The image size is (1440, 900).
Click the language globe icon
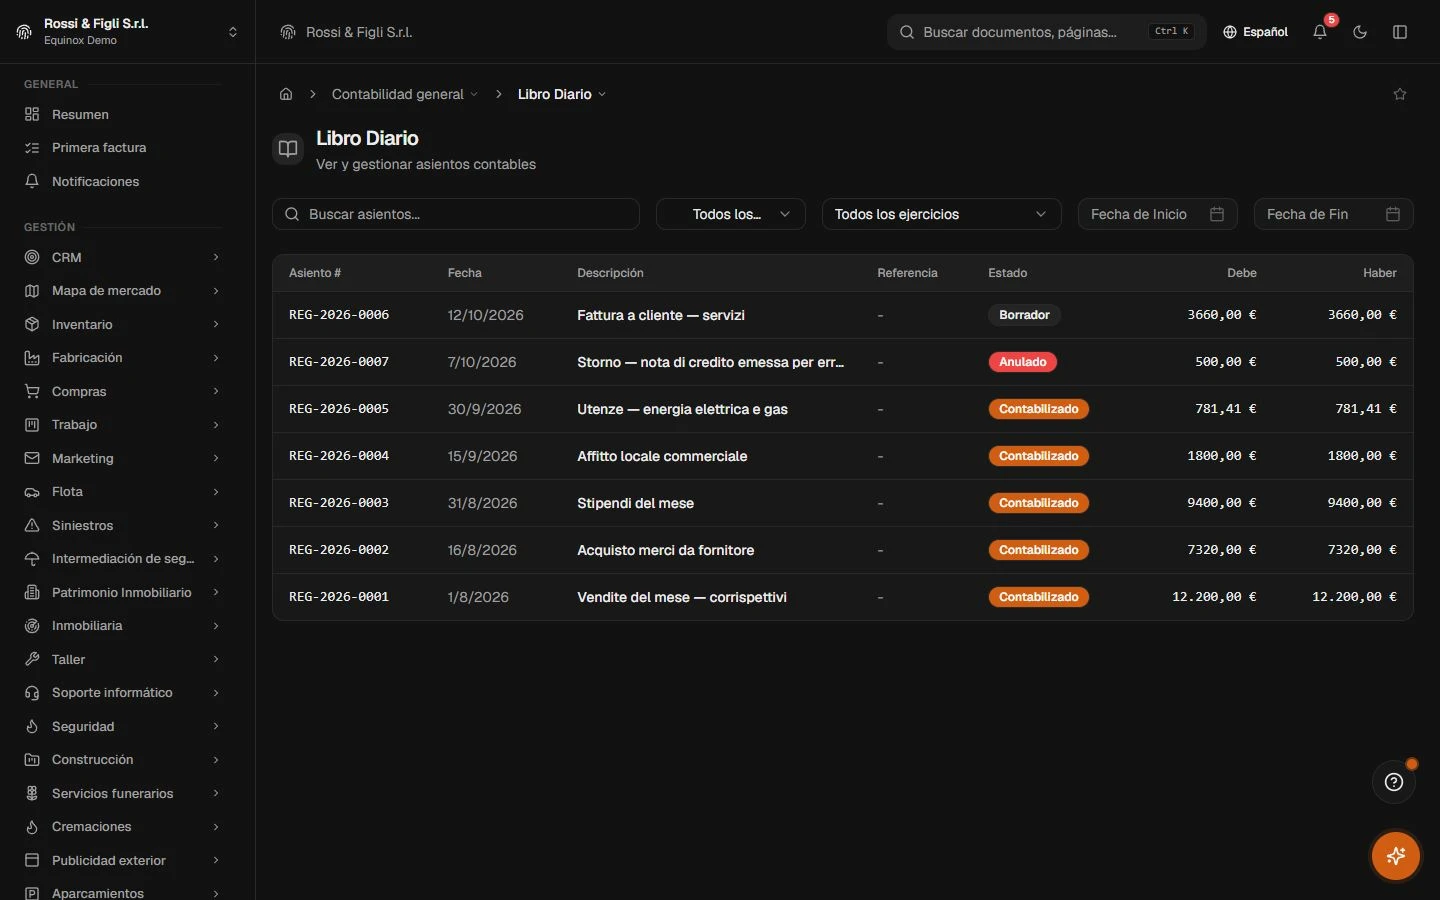tap(1230, 32)
